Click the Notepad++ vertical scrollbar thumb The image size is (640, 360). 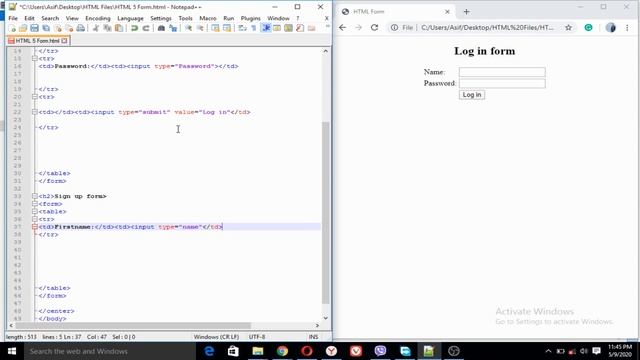click(325, 212)
